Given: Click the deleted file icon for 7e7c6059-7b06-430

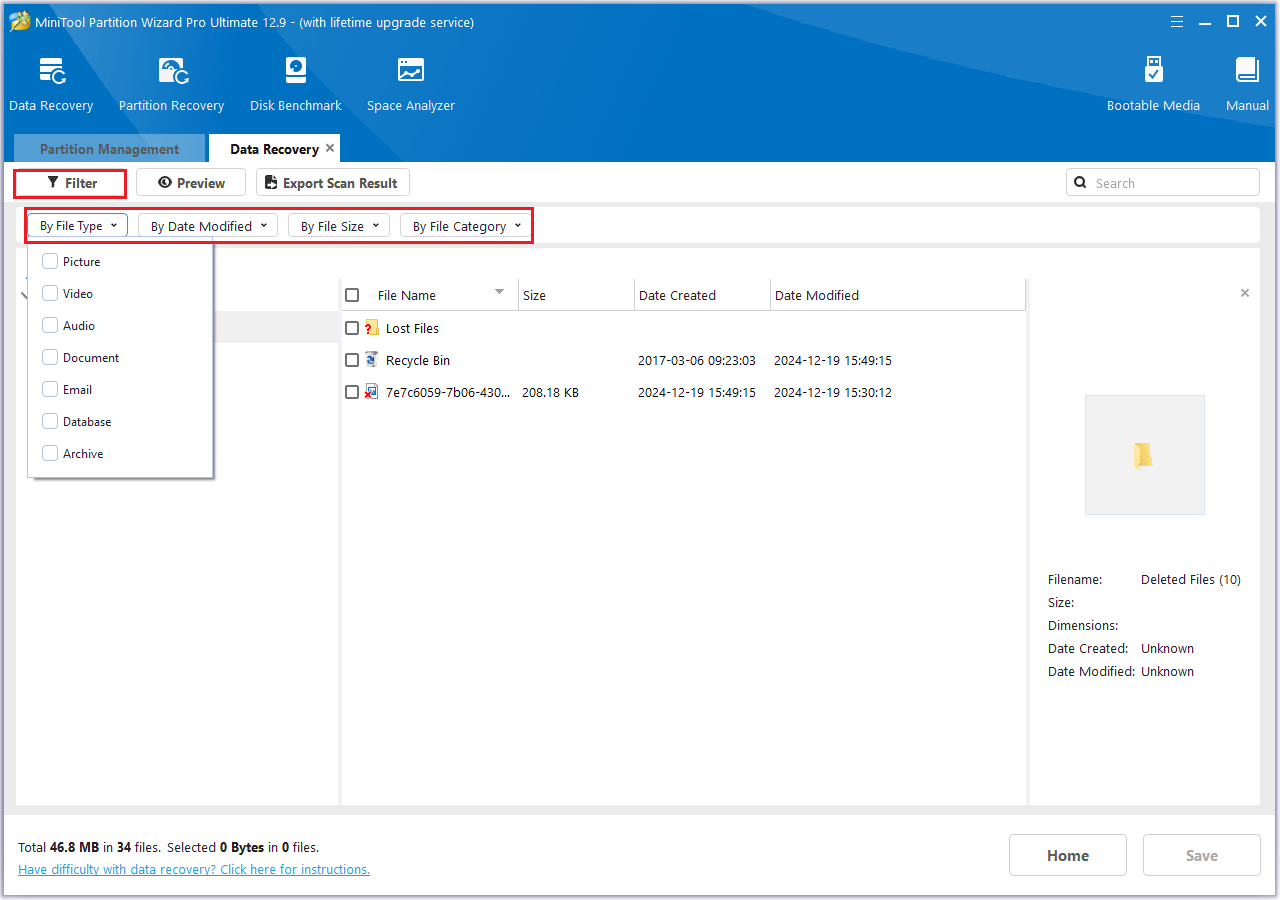Looking at the screenshot, I should [x=372, y=392].
